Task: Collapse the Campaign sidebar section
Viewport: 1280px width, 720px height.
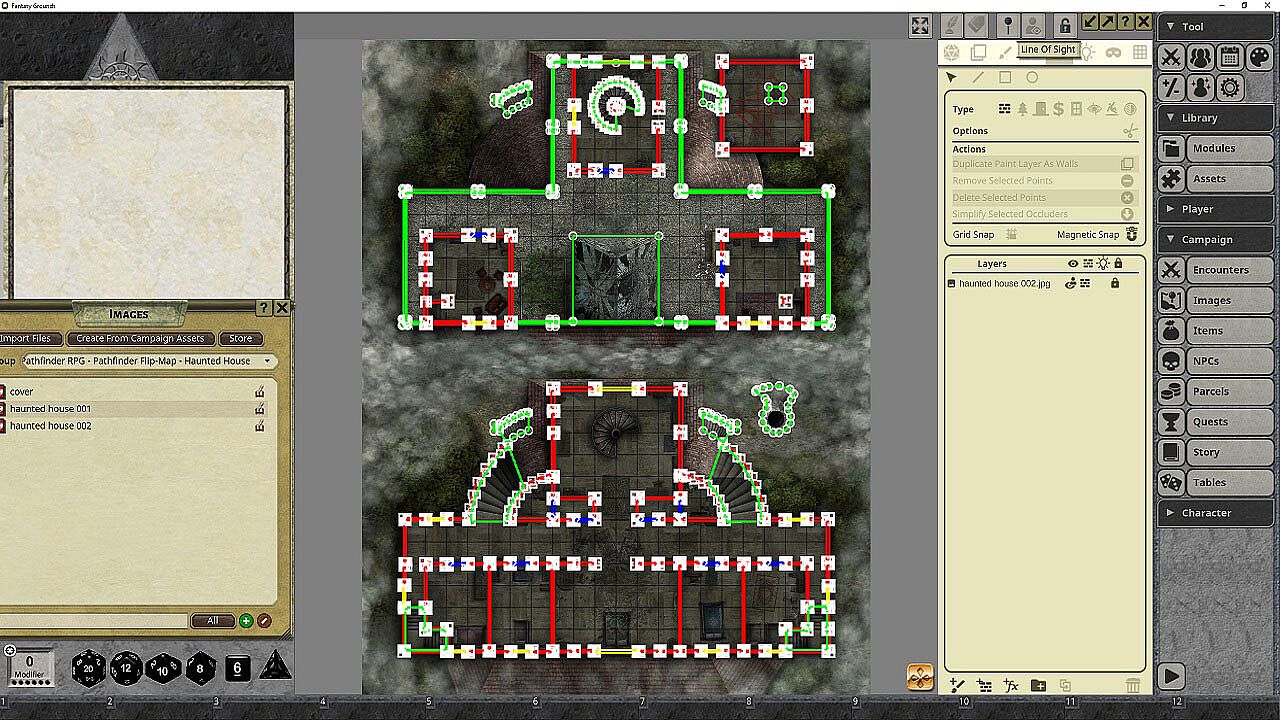Action: pos(1218,239)
